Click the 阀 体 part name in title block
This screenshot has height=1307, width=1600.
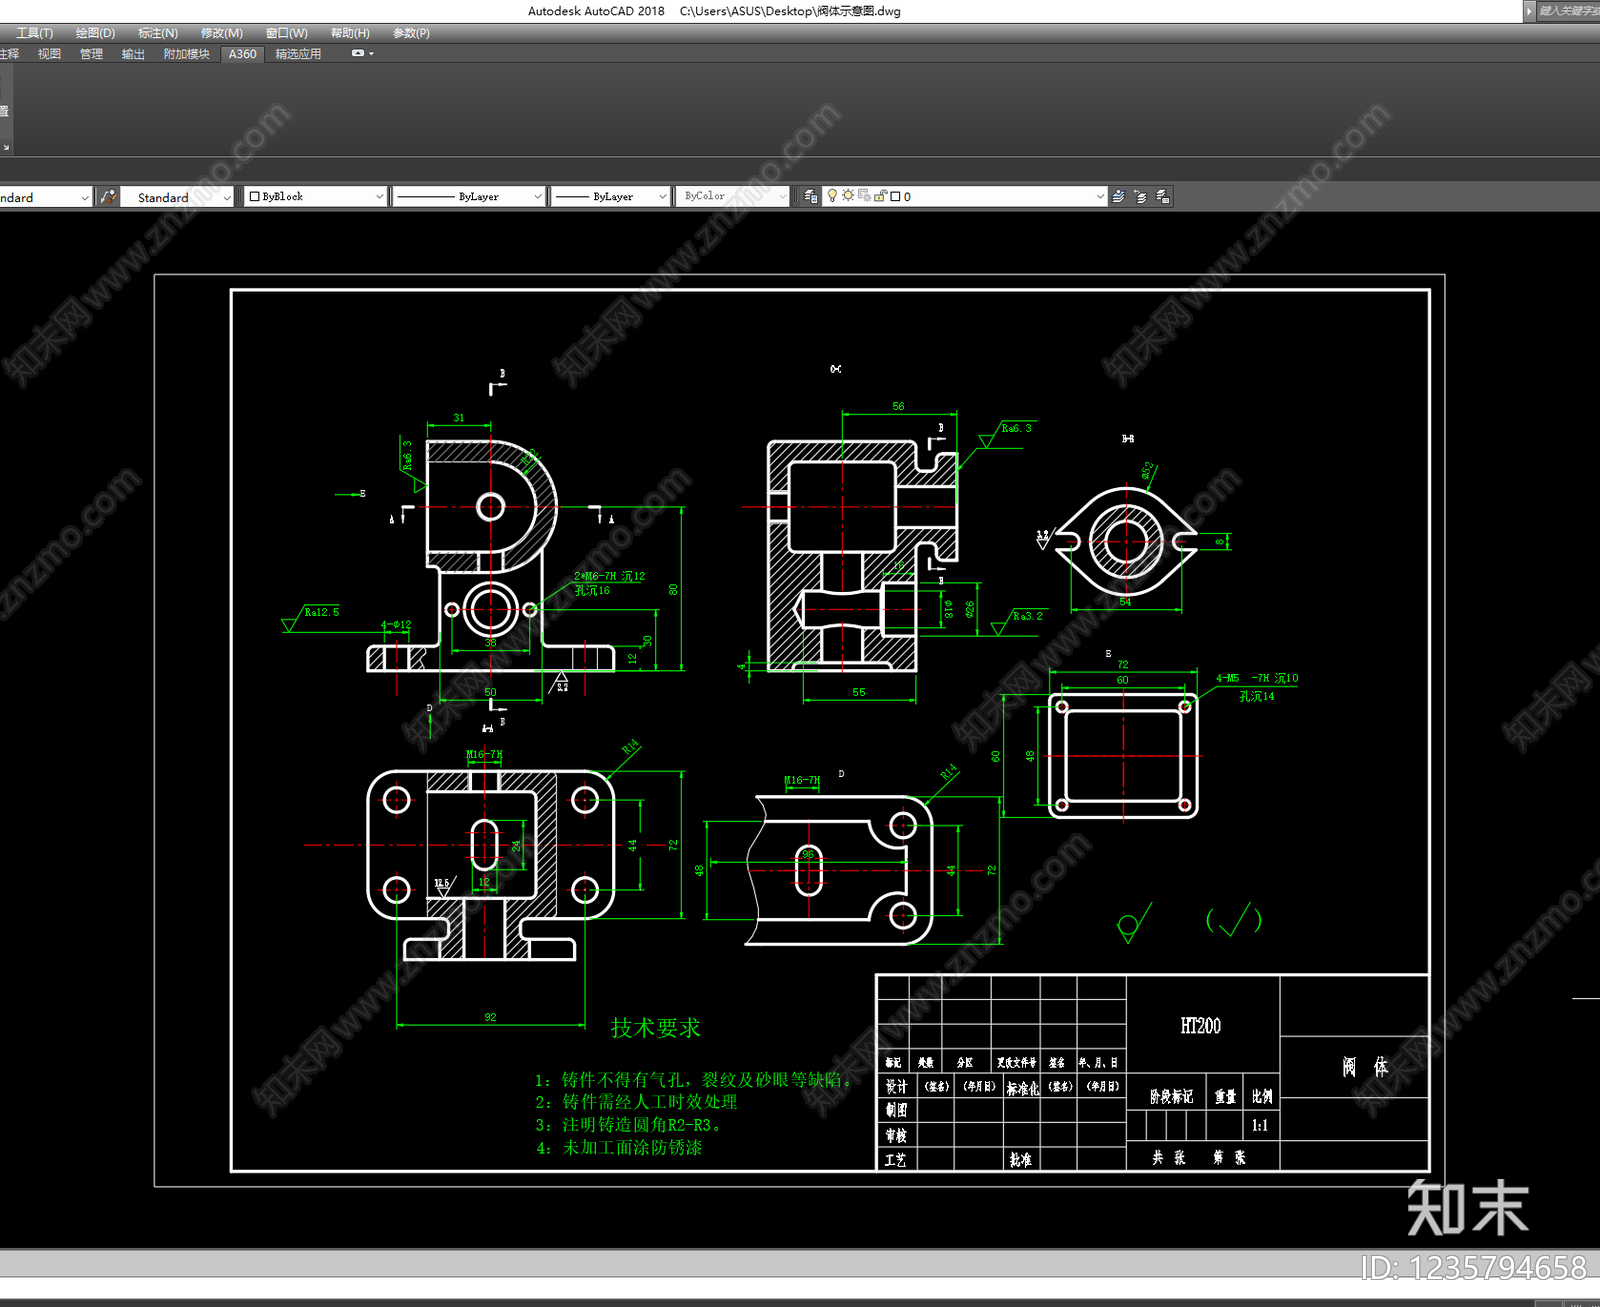click(1365, 1067)
